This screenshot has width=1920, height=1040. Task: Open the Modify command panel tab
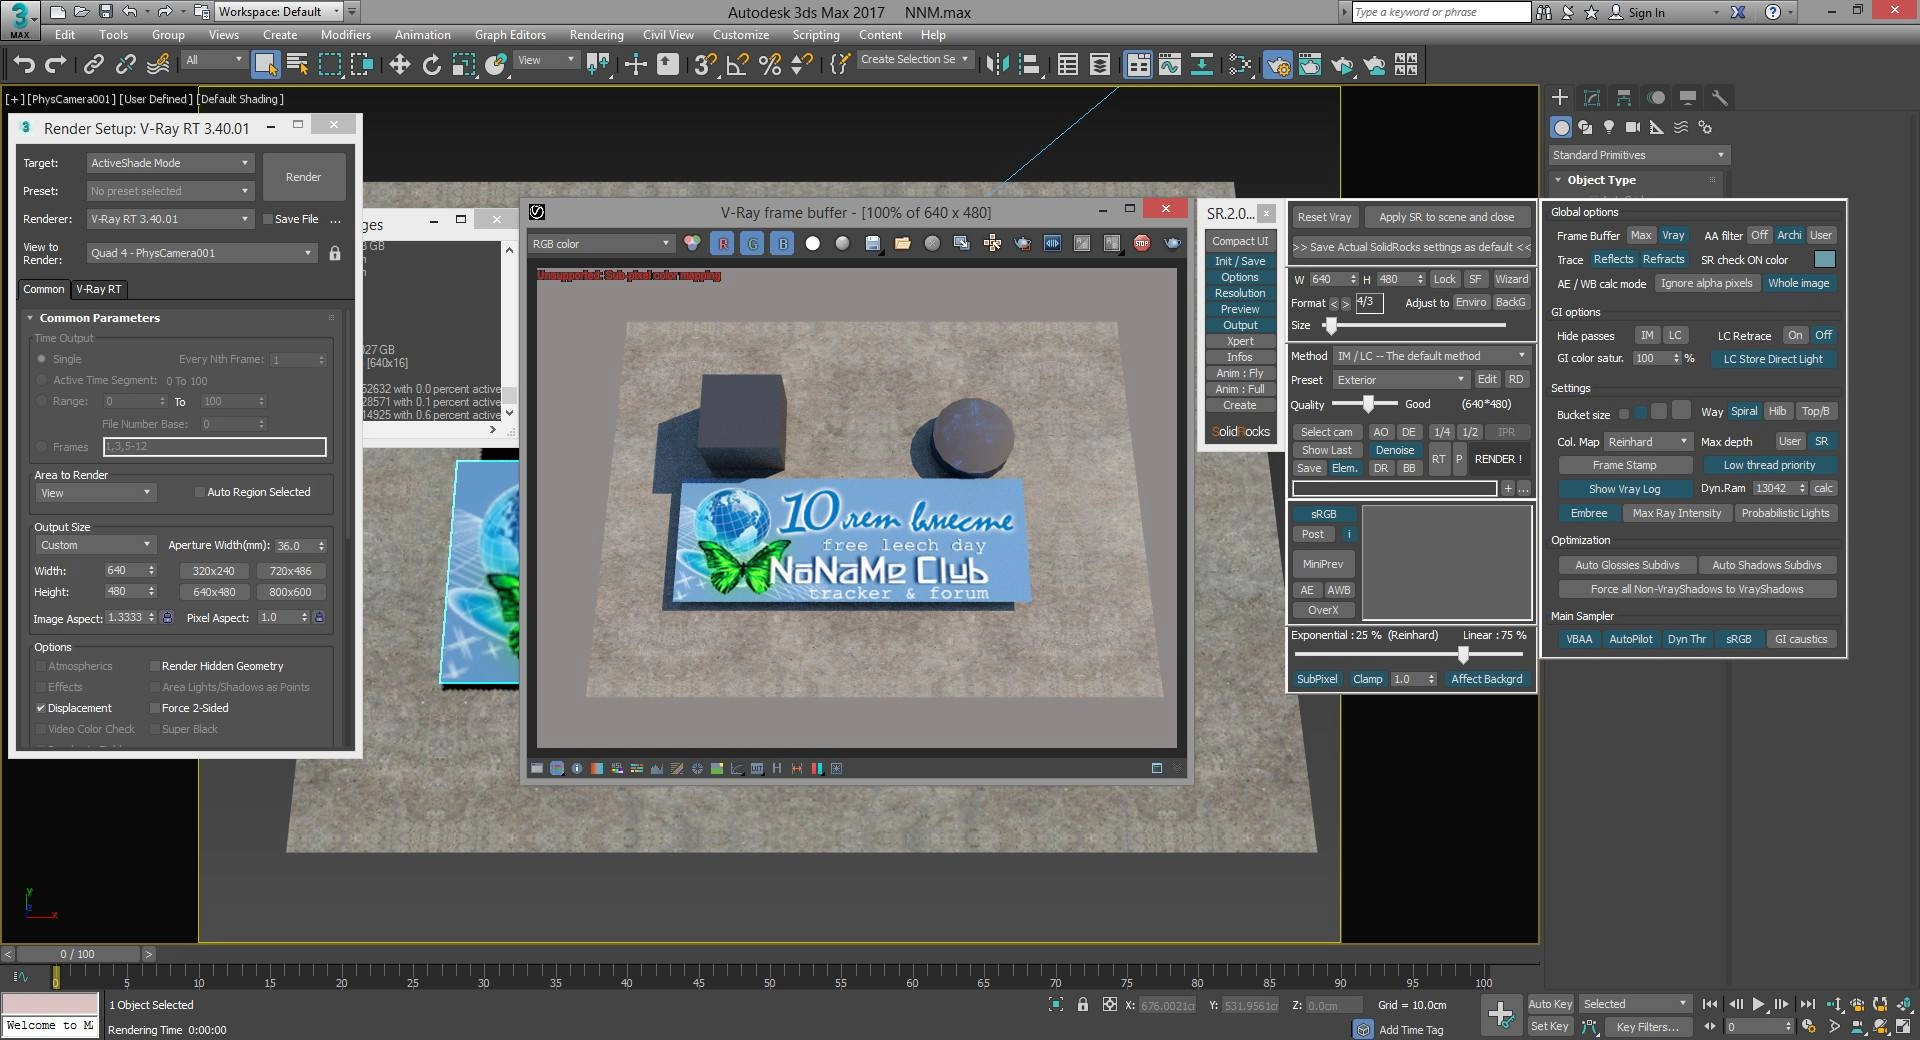[x=1592, y=97]
